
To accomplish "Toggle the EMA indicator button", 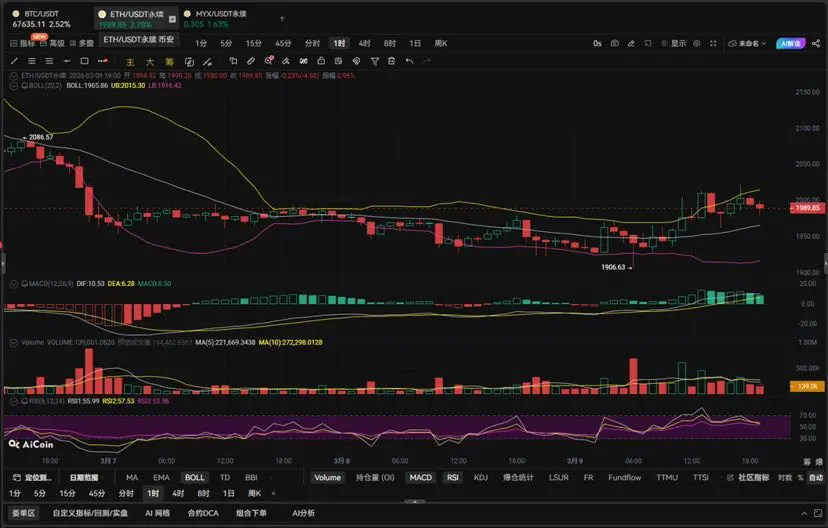I will pyautogui.click(x=162, y=477).
